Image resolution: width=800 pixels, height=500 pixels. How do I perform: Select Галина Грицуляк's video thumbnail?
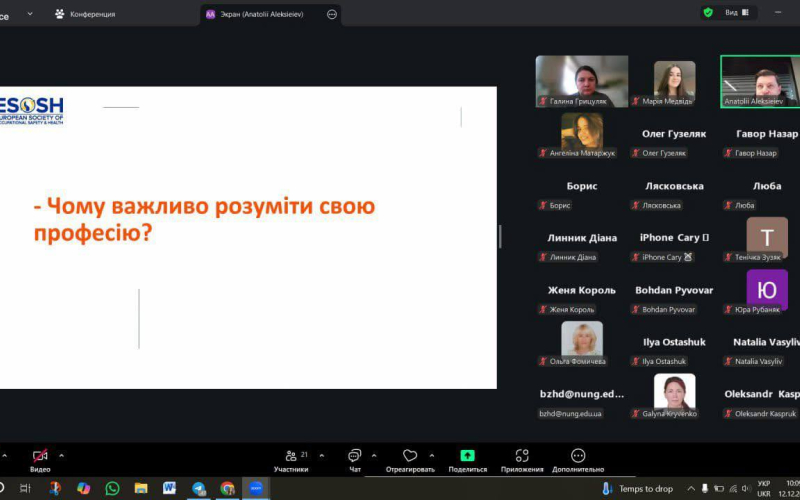click(582, 80)
